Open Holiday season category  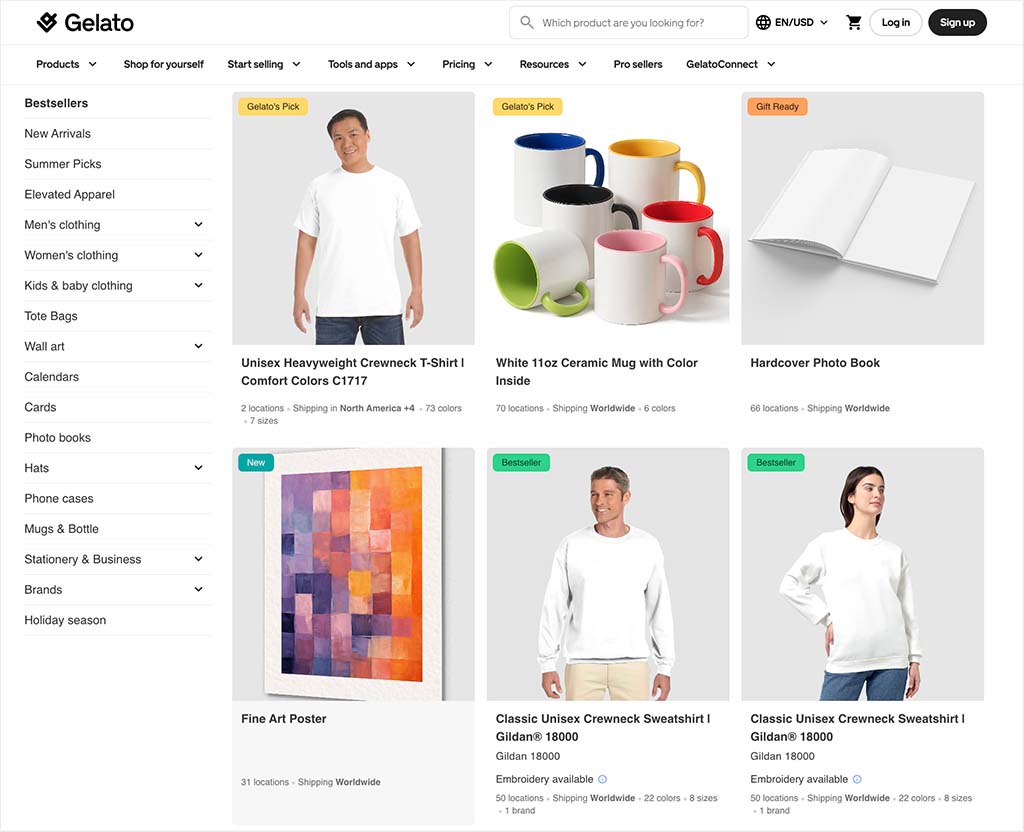[x=65, y=620]
